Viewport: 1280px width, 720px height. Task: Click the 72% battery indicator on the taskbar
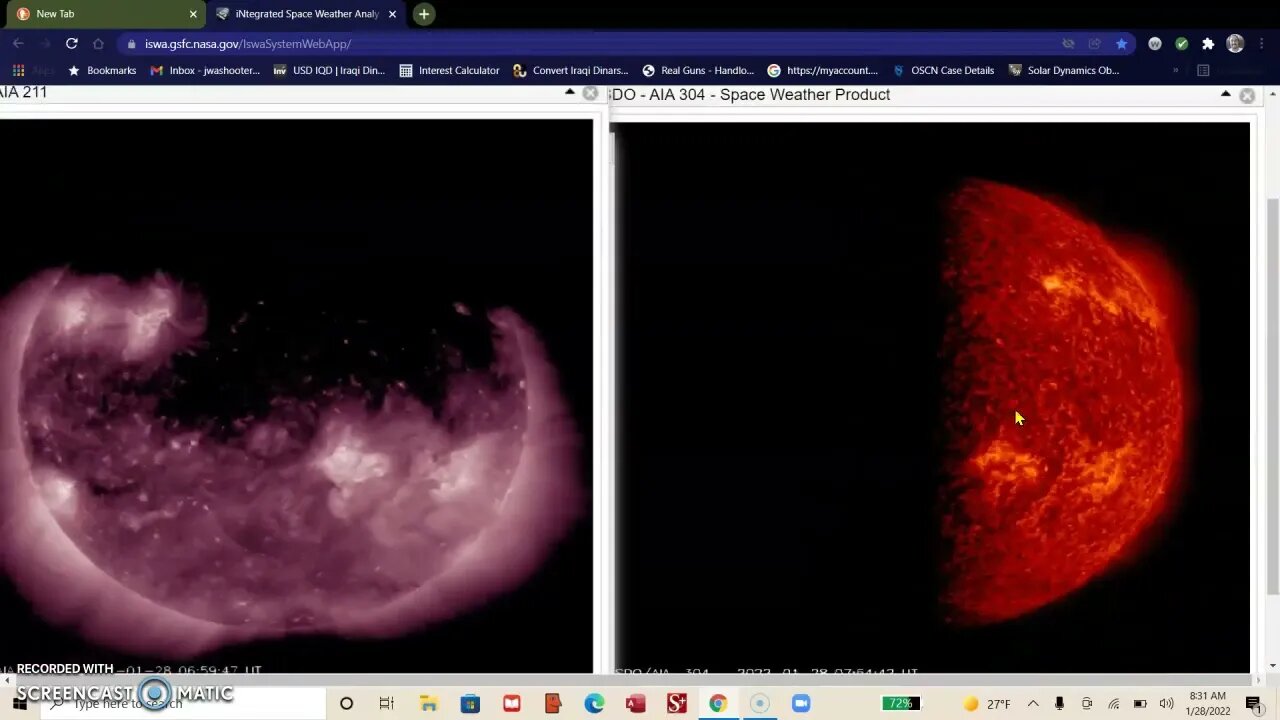901,704
